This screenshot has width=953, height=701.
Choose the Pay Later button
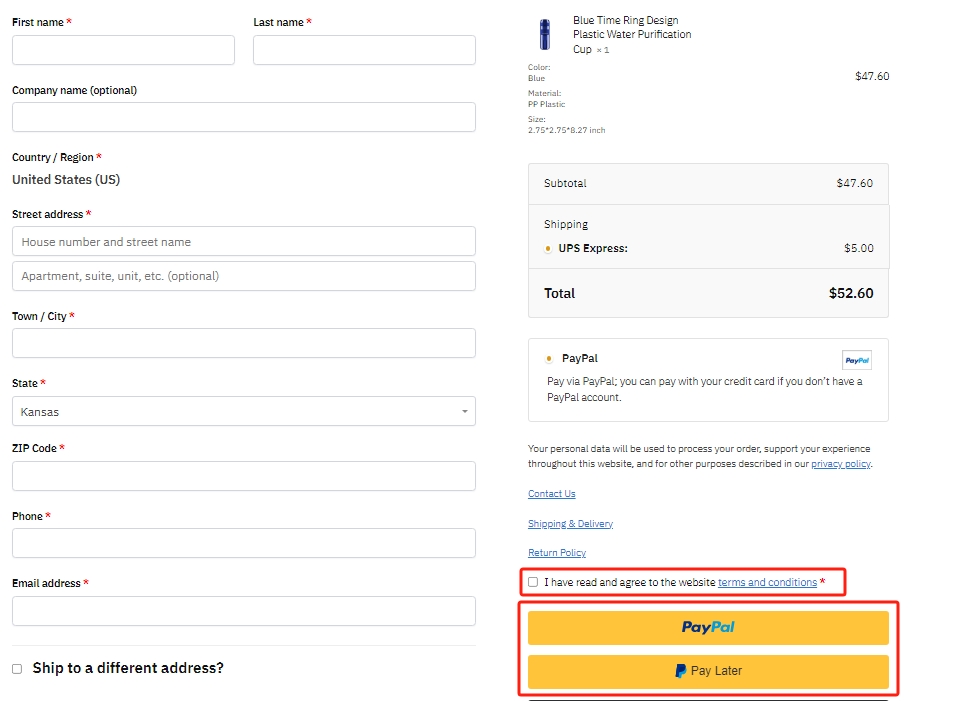point(708,671)
